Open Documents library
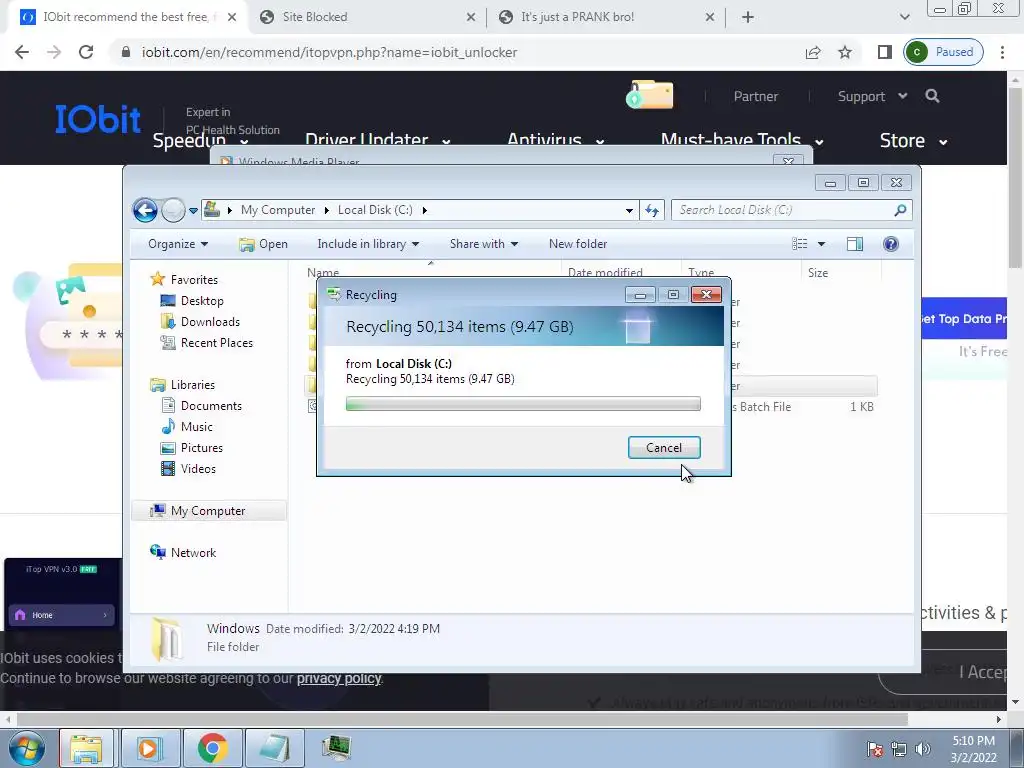The height and width of the screenshot is (768, 1024). [x=211, y=406]
